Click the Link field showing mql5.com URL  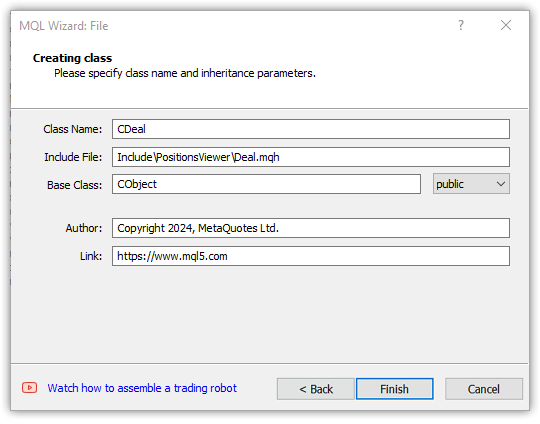coord(311,256)
